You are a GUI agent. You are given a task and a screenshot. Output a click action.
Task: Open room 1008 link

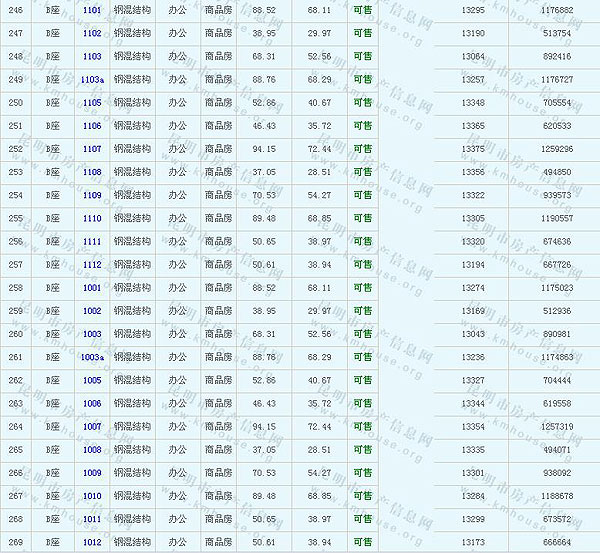click(x=92, y=450)
